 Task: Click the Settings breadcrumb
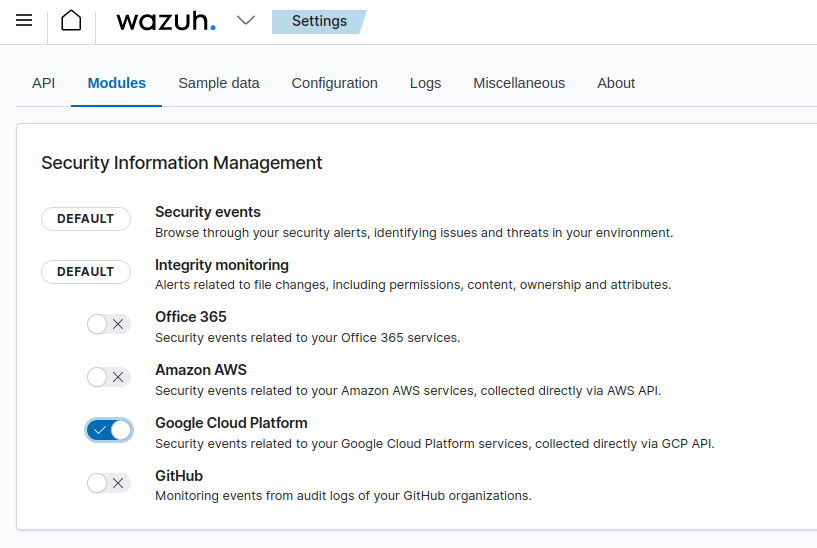click(x=319, y=21)
